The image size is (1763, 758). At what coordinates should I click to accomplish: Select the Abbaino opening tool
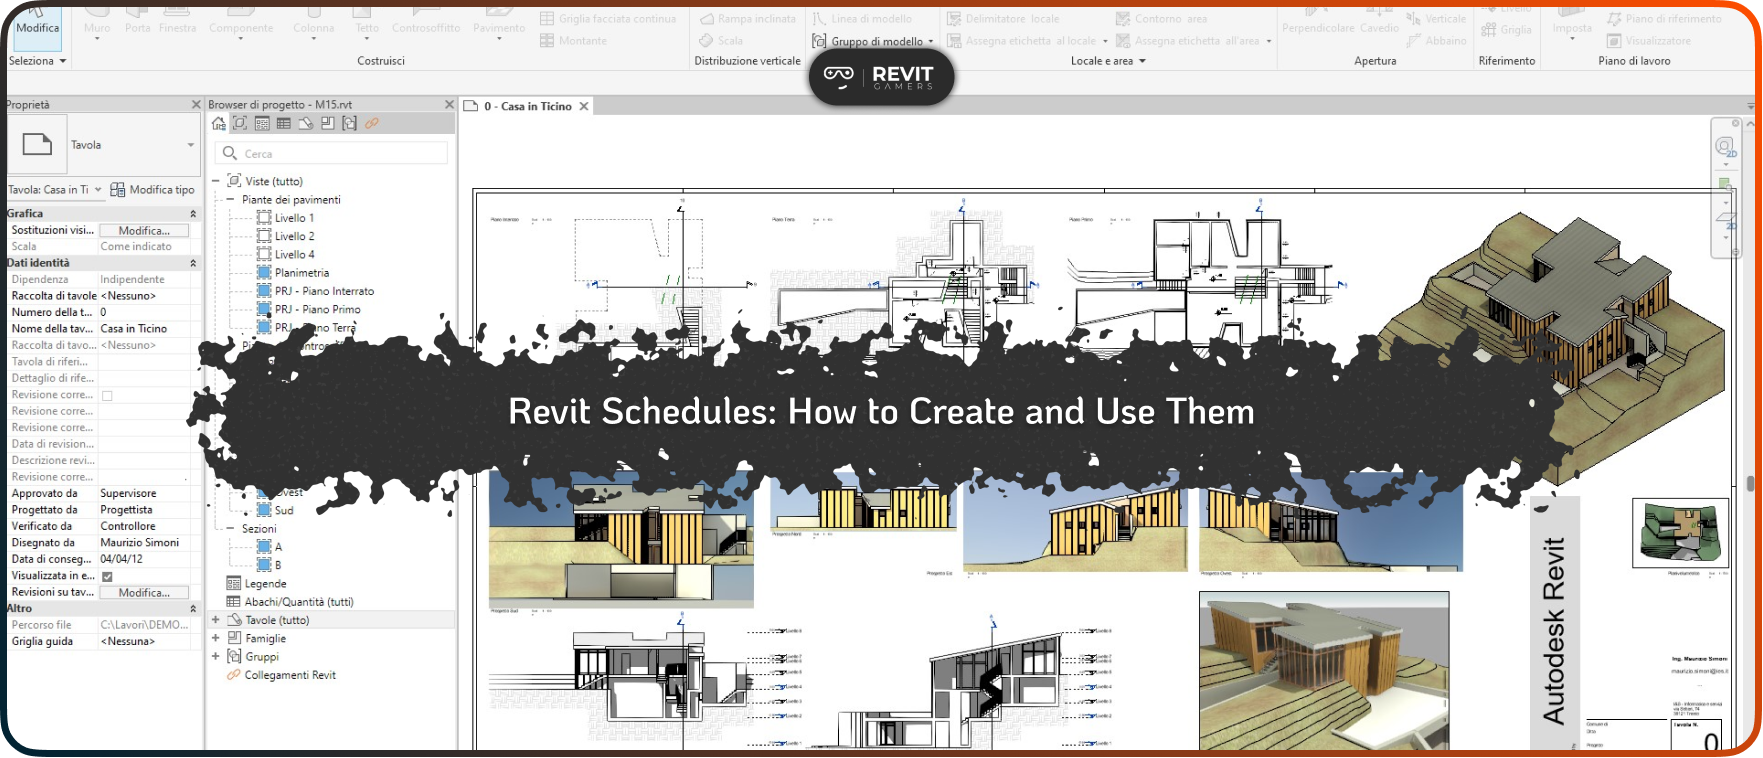click(x=1436, y=41)
